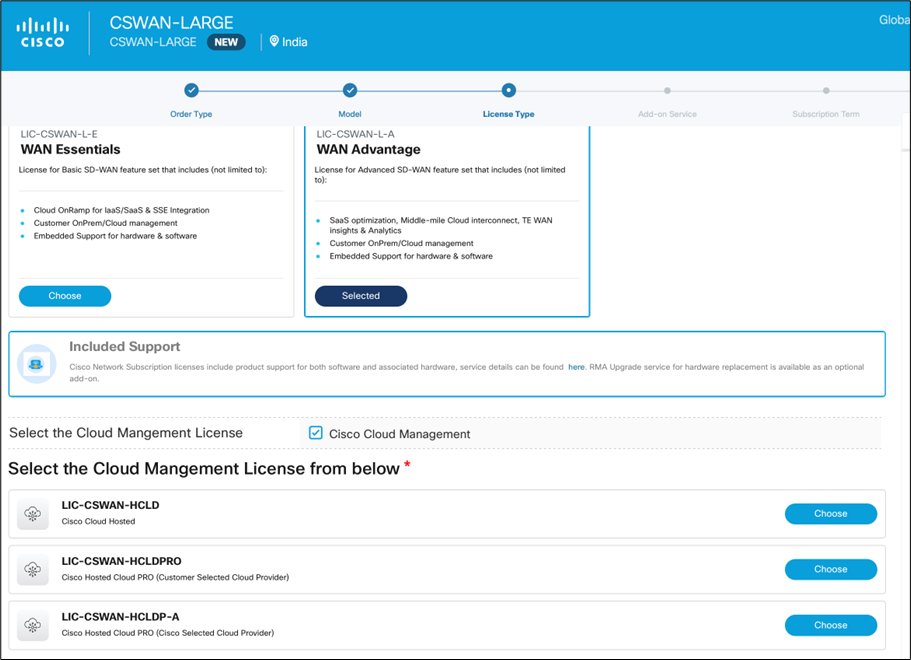Click the Cisco Cloud Management label
911x660 pixels.
400,434
